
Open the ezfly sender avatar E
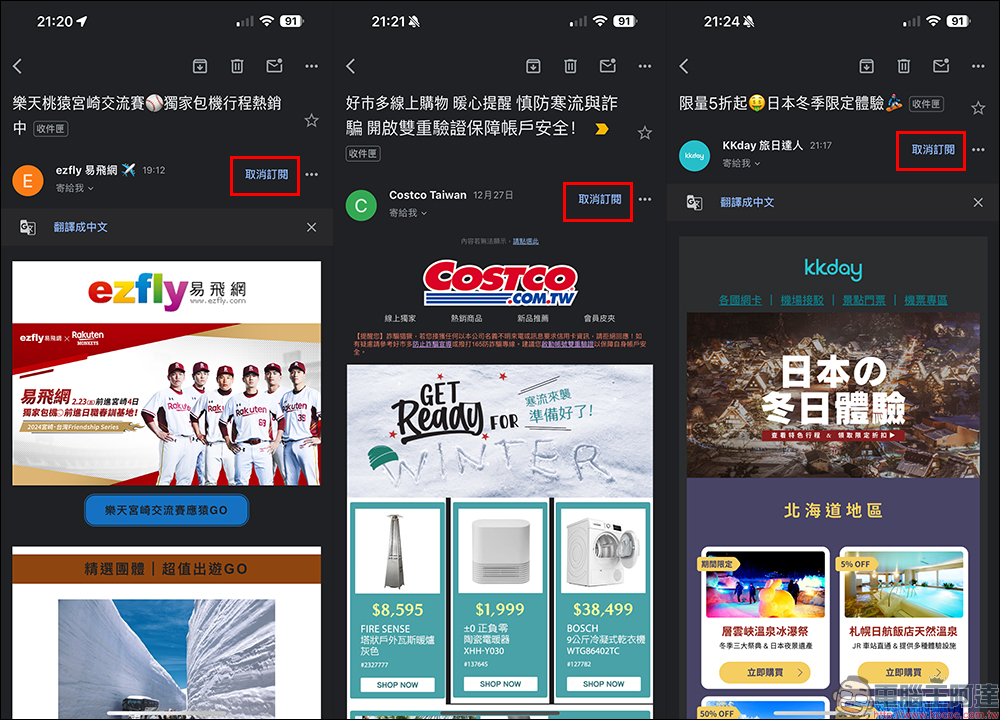[x=28, y=180]
